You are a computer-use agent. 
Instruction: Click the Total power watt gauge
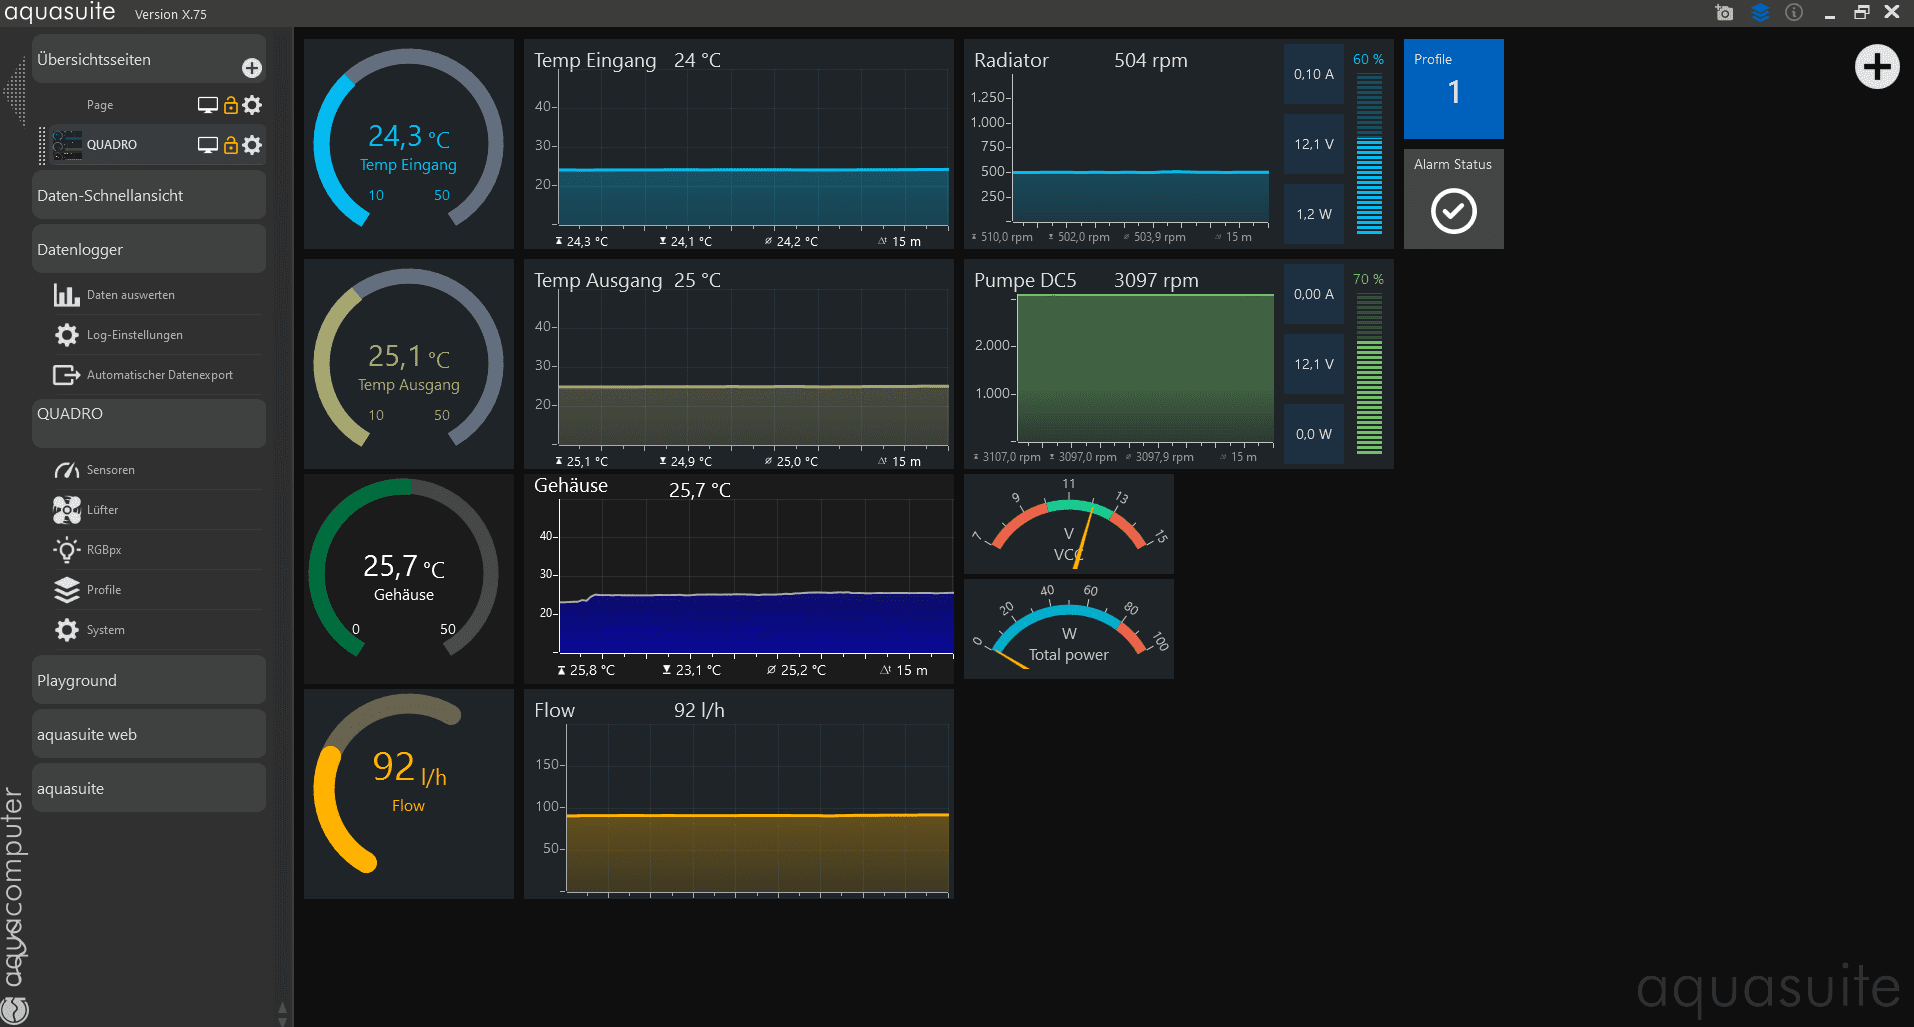point(1068,629)
